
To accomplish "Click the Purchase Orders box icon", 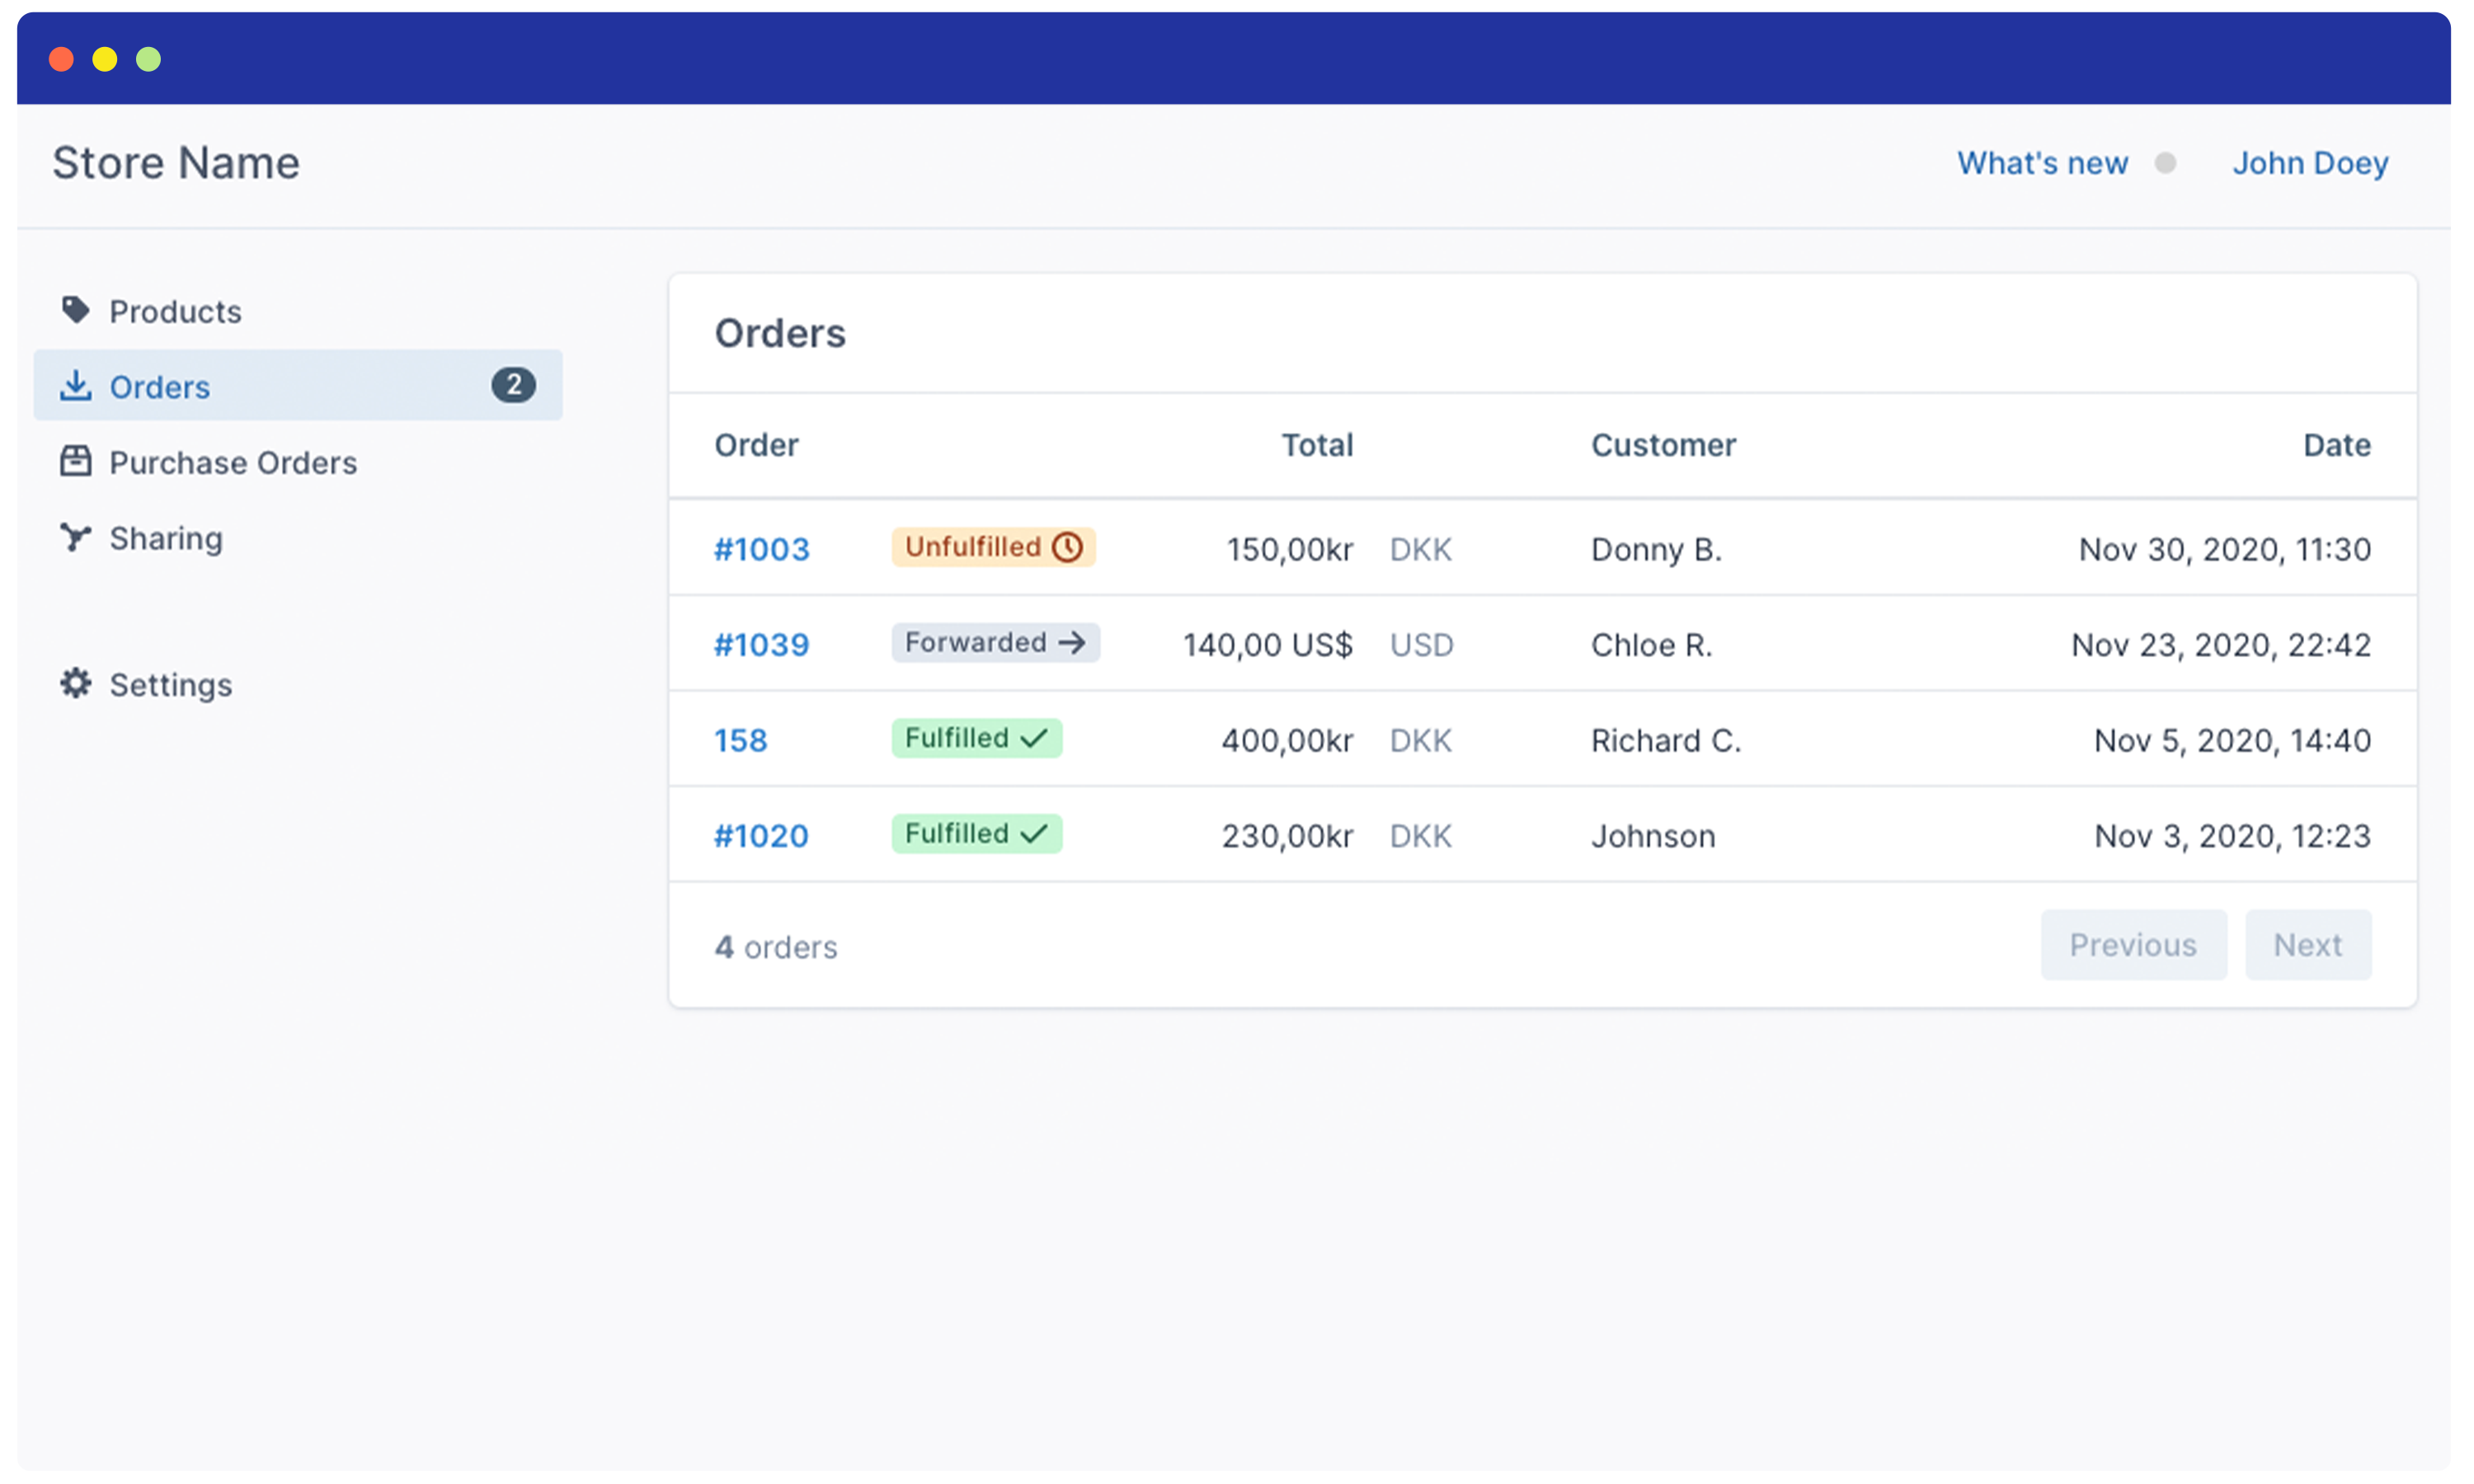I will click(x=75, y=462).
